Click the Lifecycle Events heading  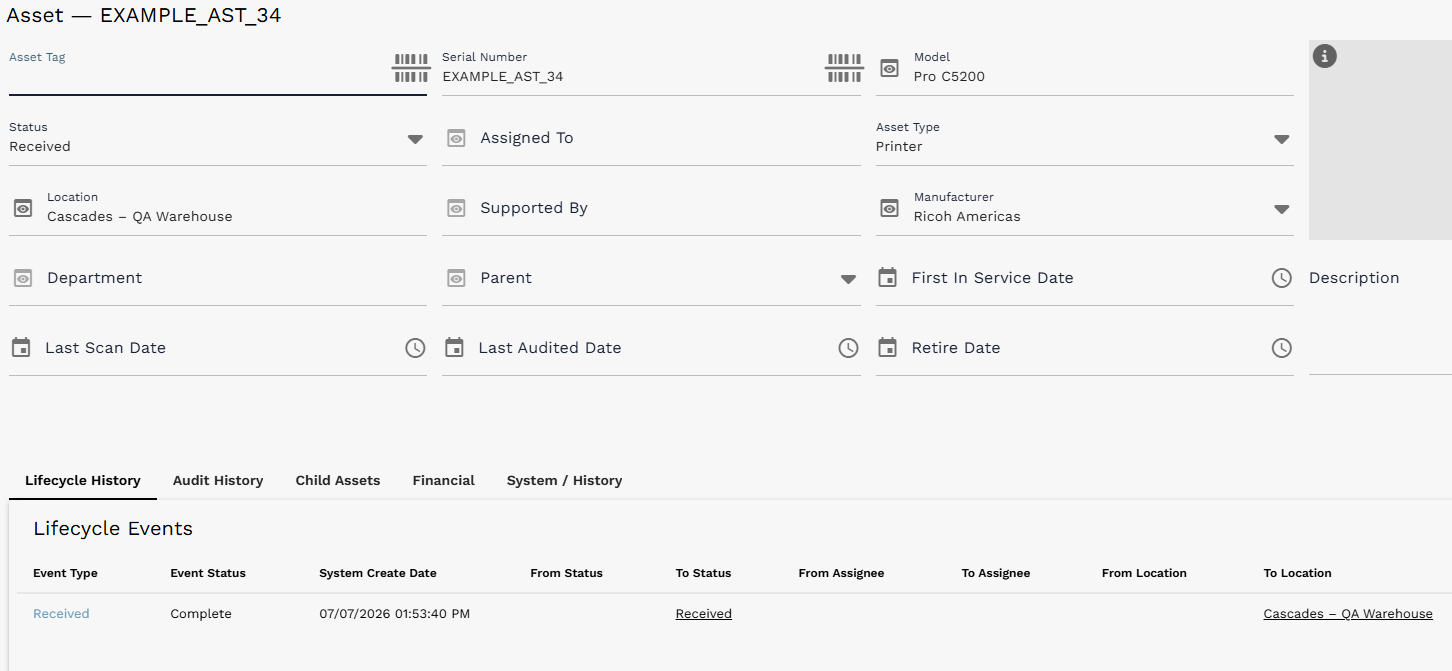(x=113, y=529)
